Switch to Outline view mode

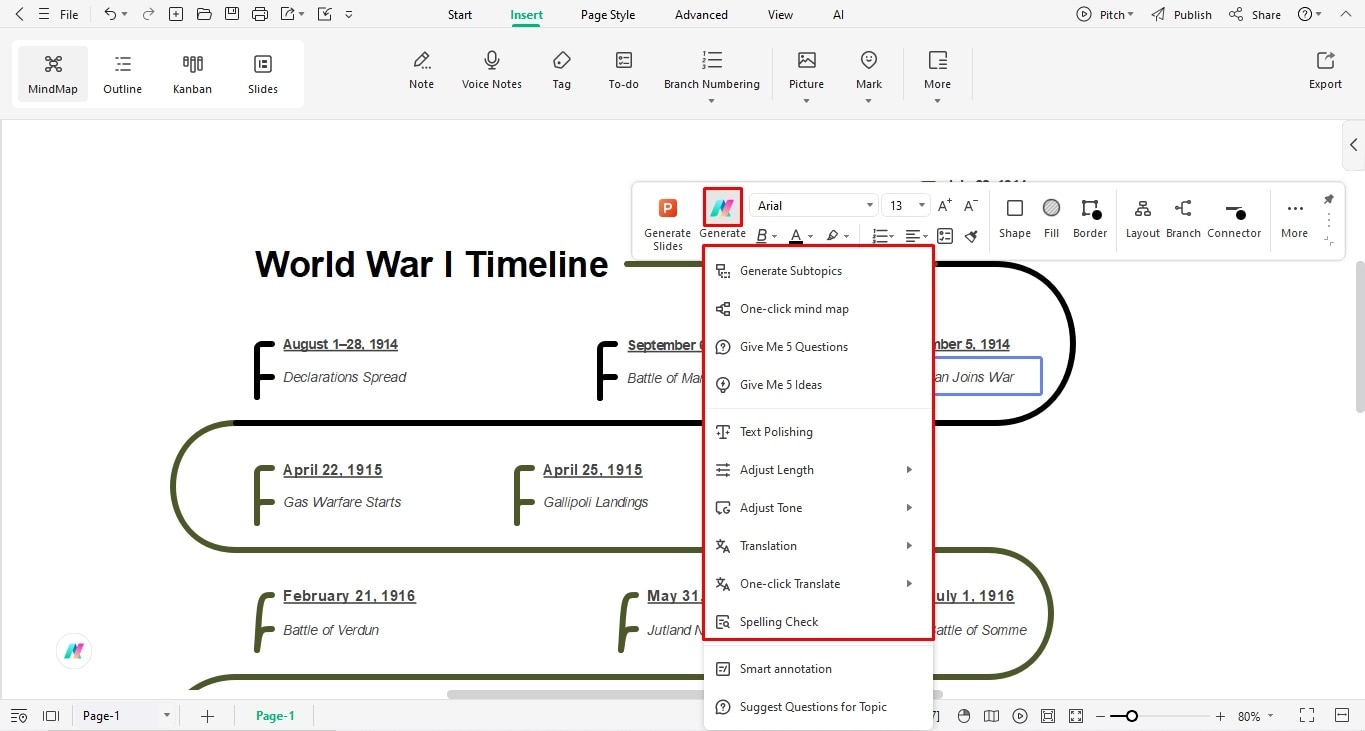(x=122, y=74)
